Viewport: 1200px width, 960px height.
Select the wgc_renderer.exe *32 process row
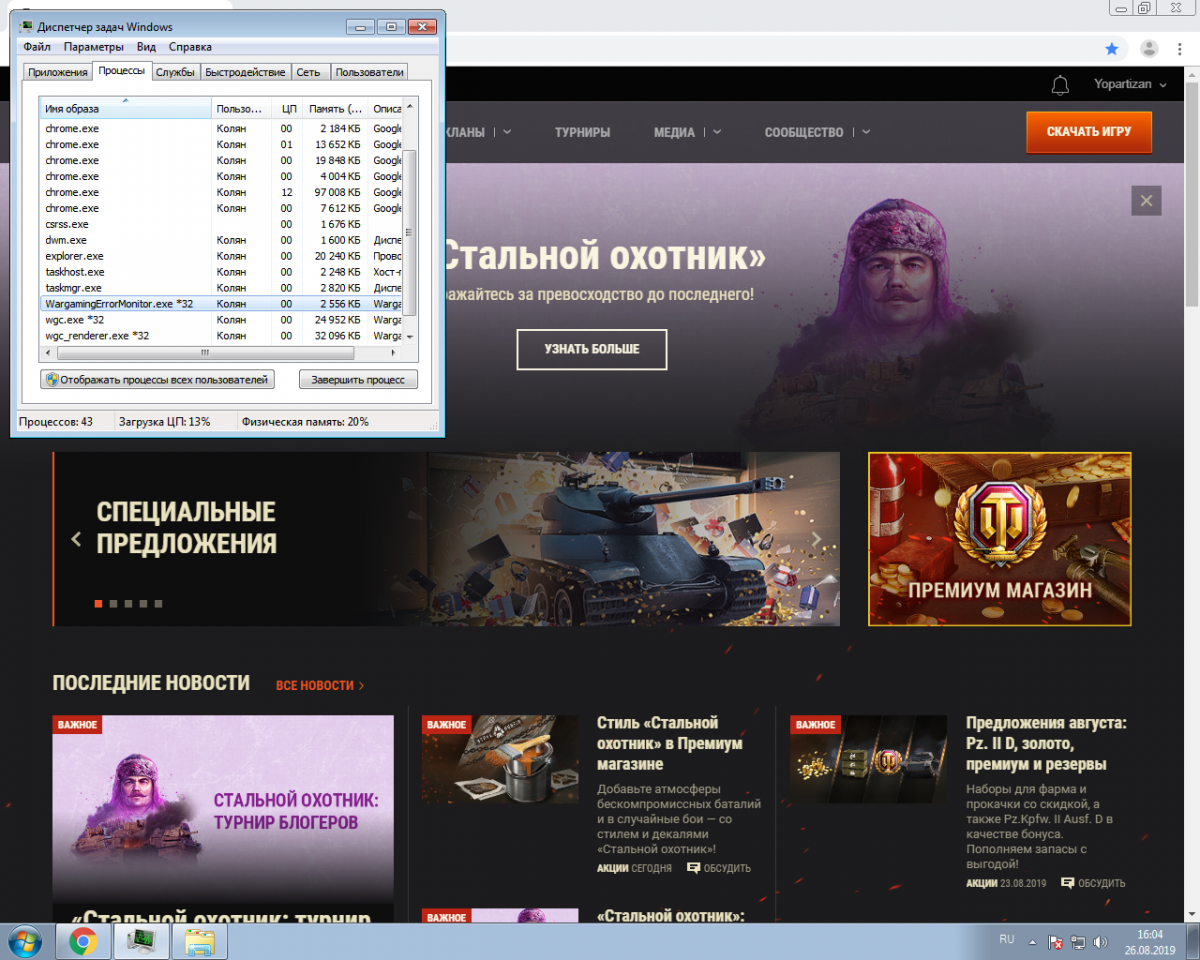pyautogui.click(x=220, y=336)
